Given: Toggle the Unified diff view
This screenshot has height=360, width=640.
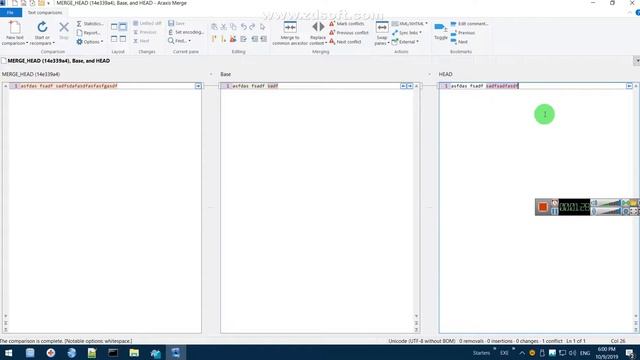Looking at the screenshot, I should click(147, 23).
